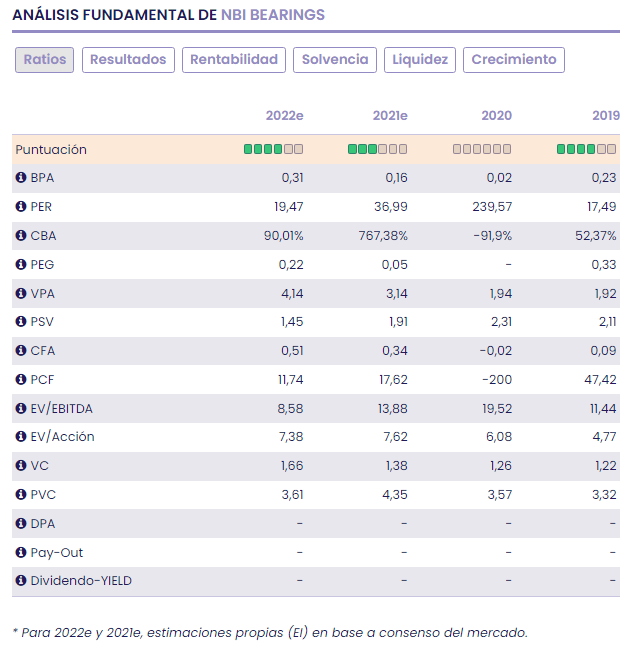Click the PCF value 47,42
Viewport: 630px width, 650px height.
(600, 380)
